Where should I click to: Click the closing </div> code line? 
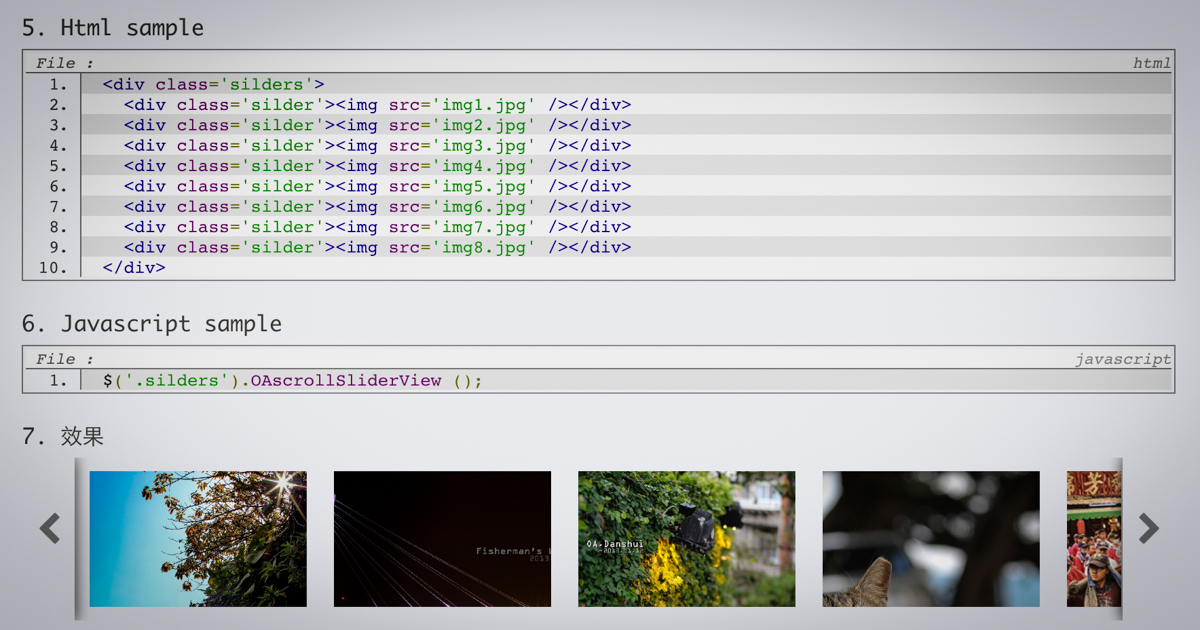[x=626, y=268]
